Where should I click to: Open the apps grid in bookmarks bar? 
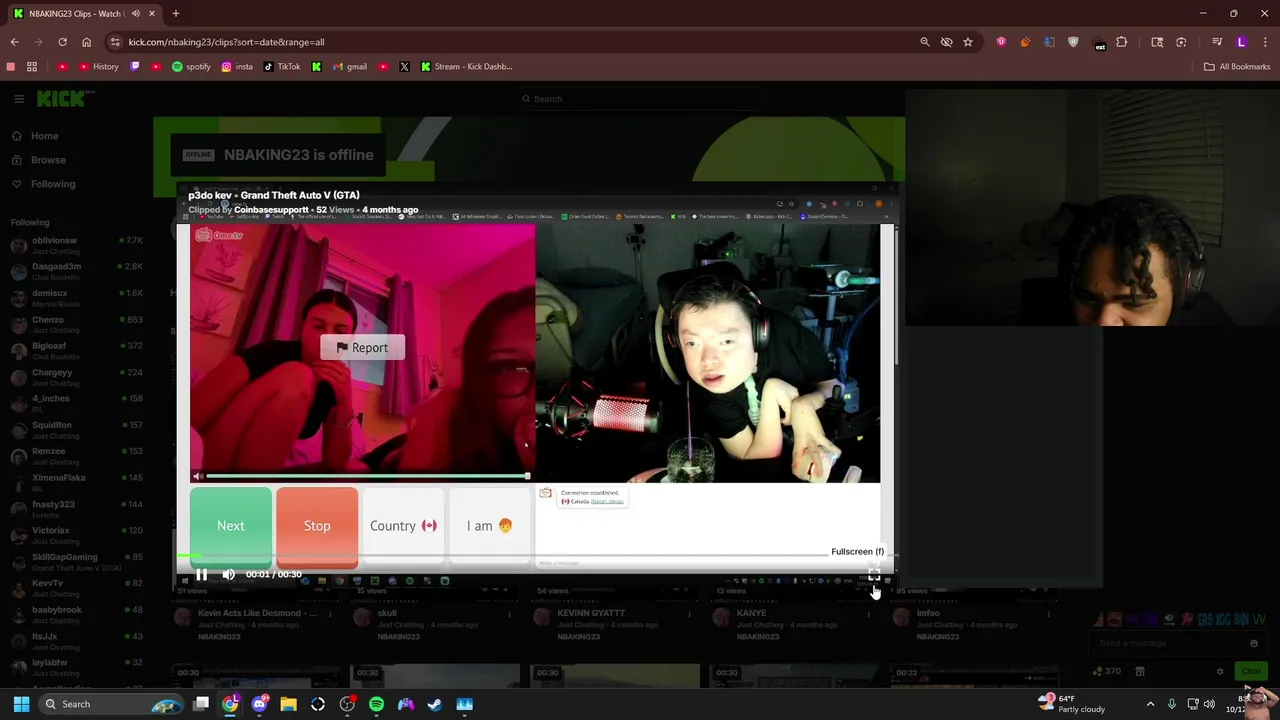(x=32, y=67)
